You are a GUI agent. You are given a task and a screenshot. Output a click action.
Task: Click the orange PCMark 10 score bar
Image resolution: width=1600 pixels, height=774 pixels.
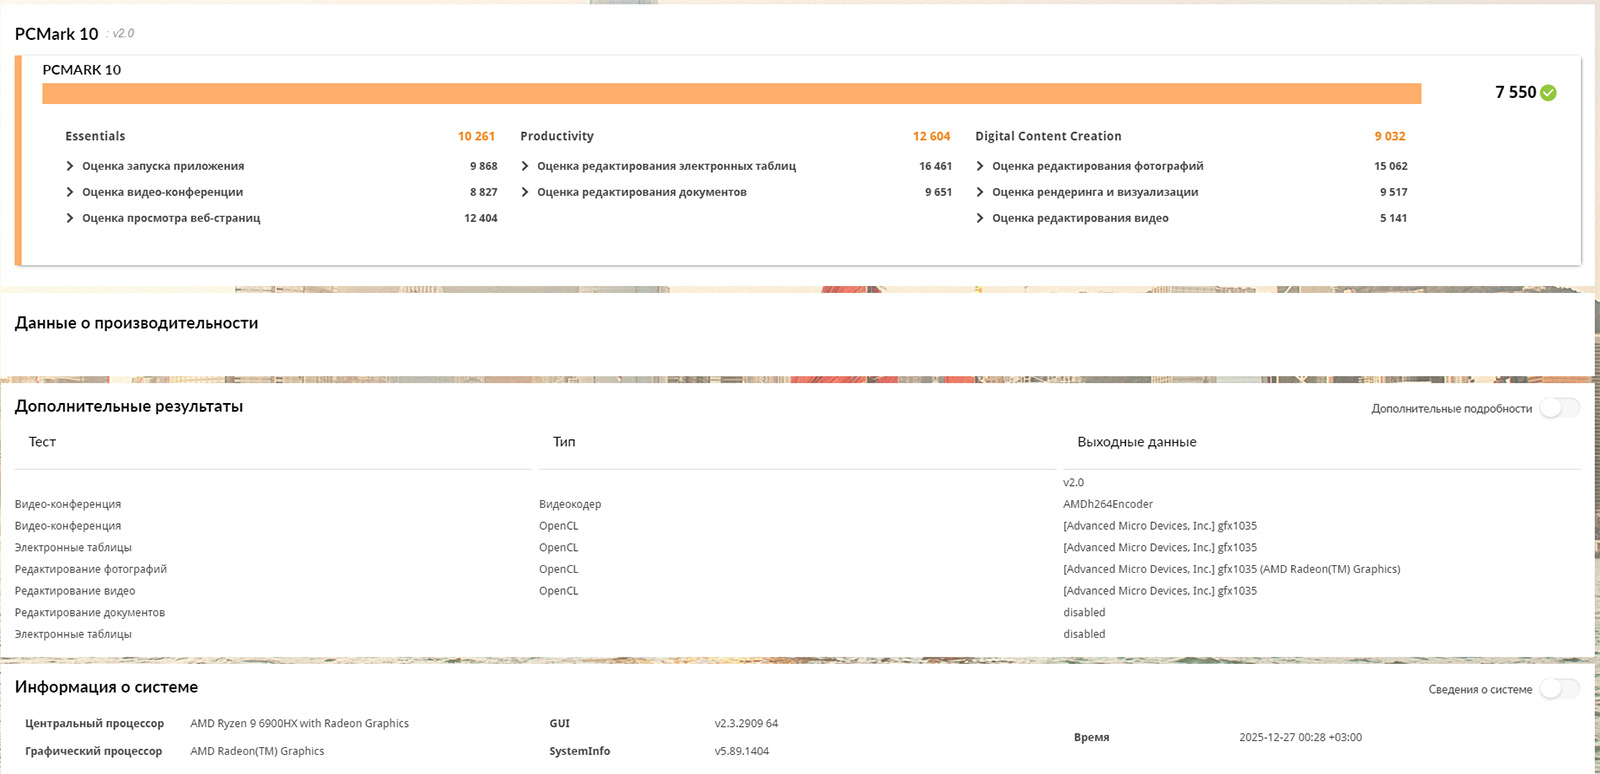pyautogui.click(x=731, y=94)
